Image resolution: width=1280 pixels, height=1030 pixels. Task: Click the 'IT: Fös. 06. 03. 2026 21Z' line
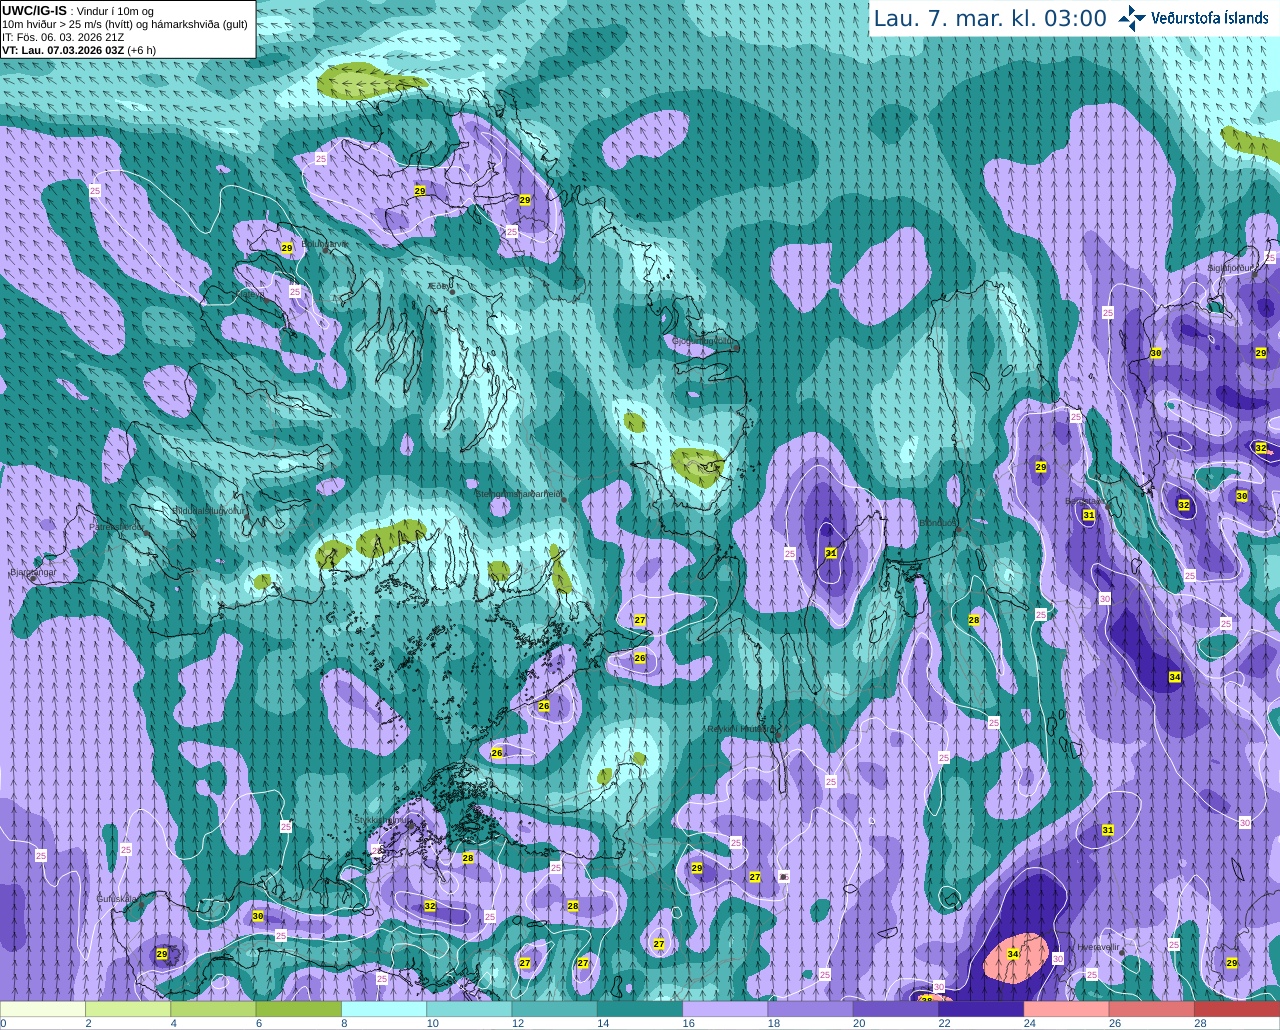pos(64,37)
